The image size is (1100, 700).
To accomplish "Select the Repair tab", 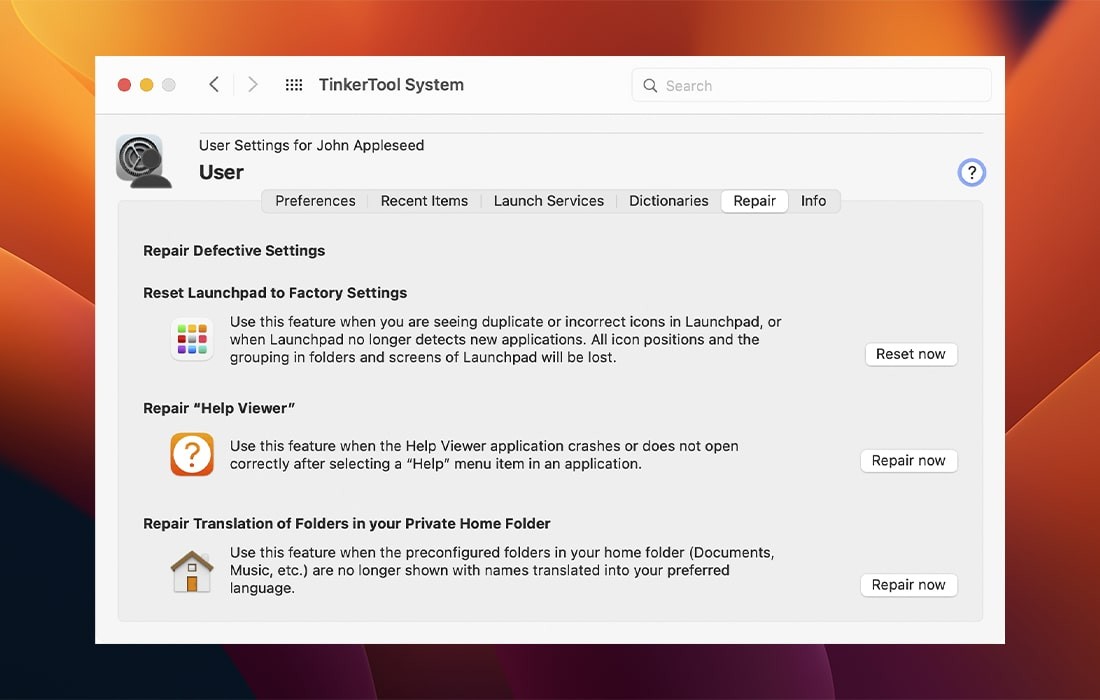I will pyautogui.click(x=754, y=201).
